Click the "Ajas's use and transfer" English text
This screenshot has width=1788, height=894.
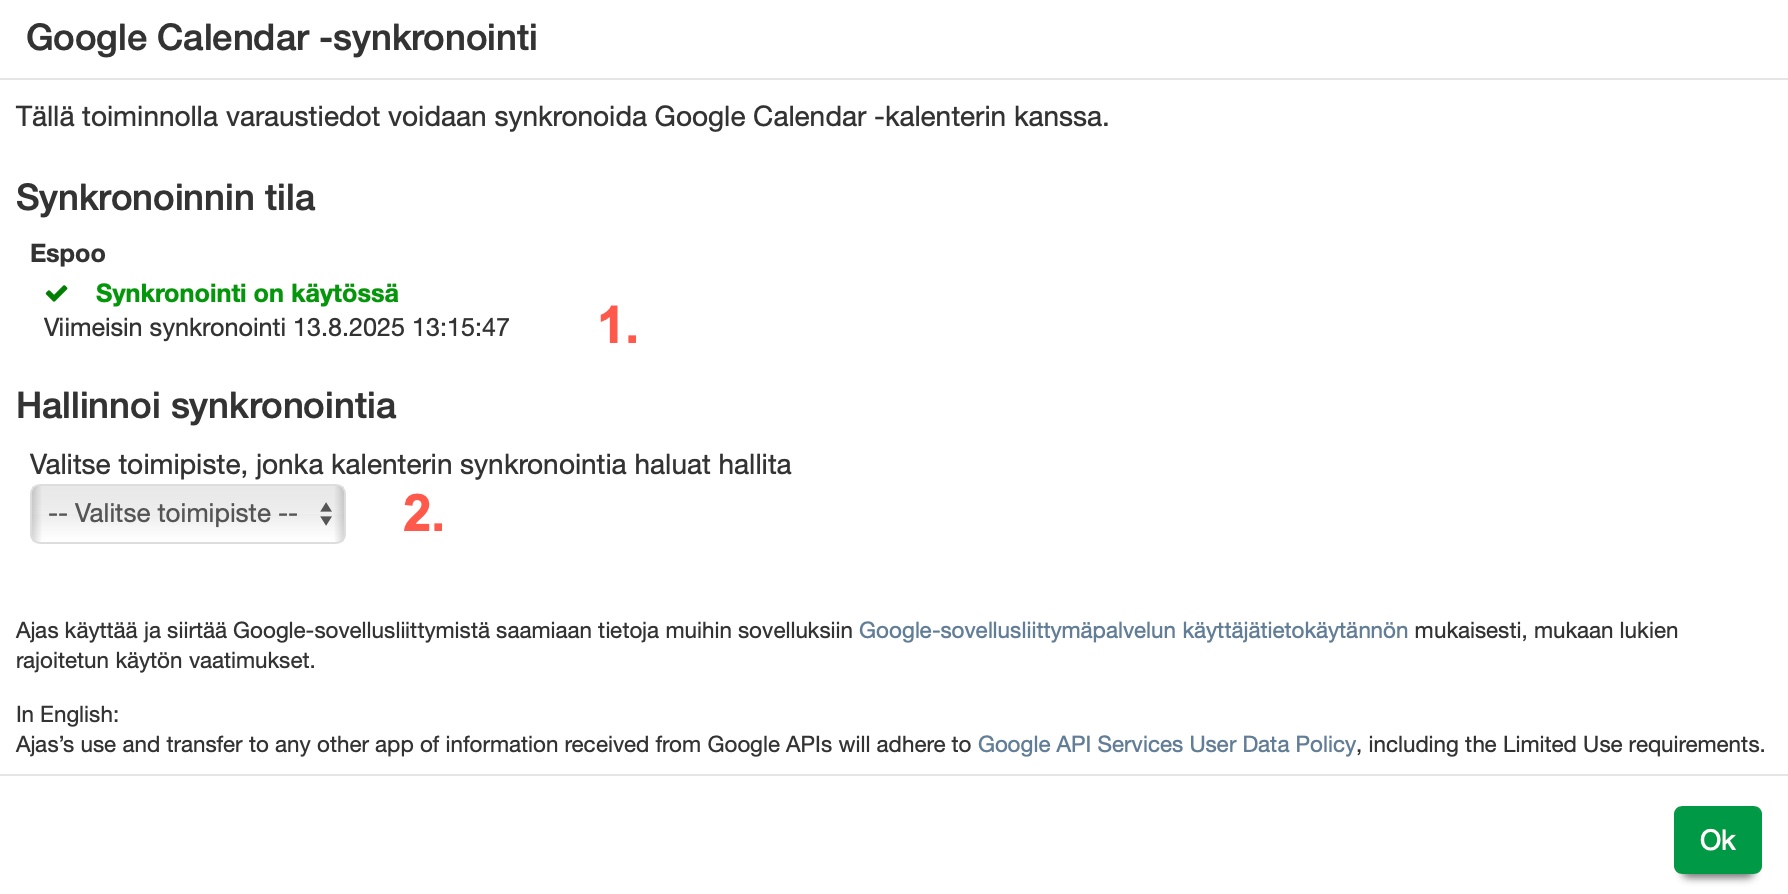[492, 744]
